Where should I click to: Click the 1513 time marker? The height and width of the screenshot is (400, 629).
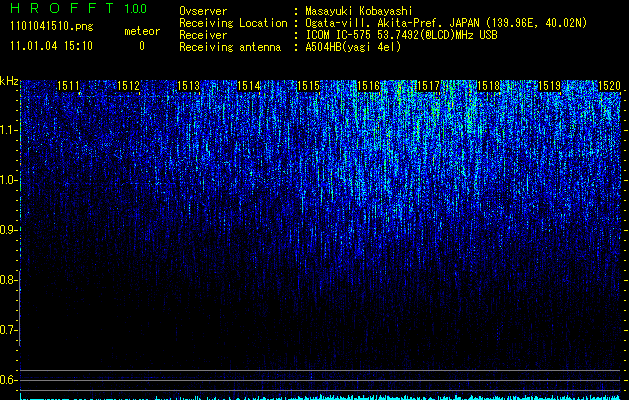pos(189,85)
